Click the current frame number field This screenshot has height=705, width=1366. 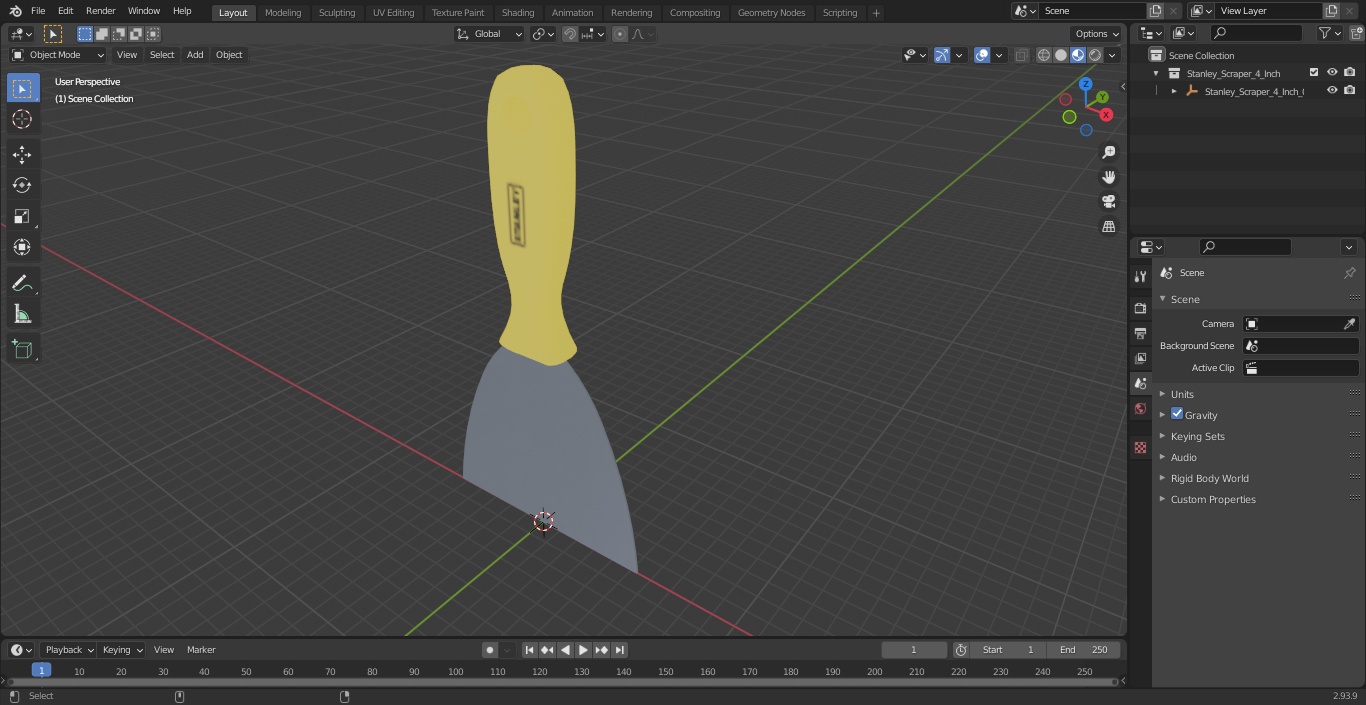click(914, 650)
